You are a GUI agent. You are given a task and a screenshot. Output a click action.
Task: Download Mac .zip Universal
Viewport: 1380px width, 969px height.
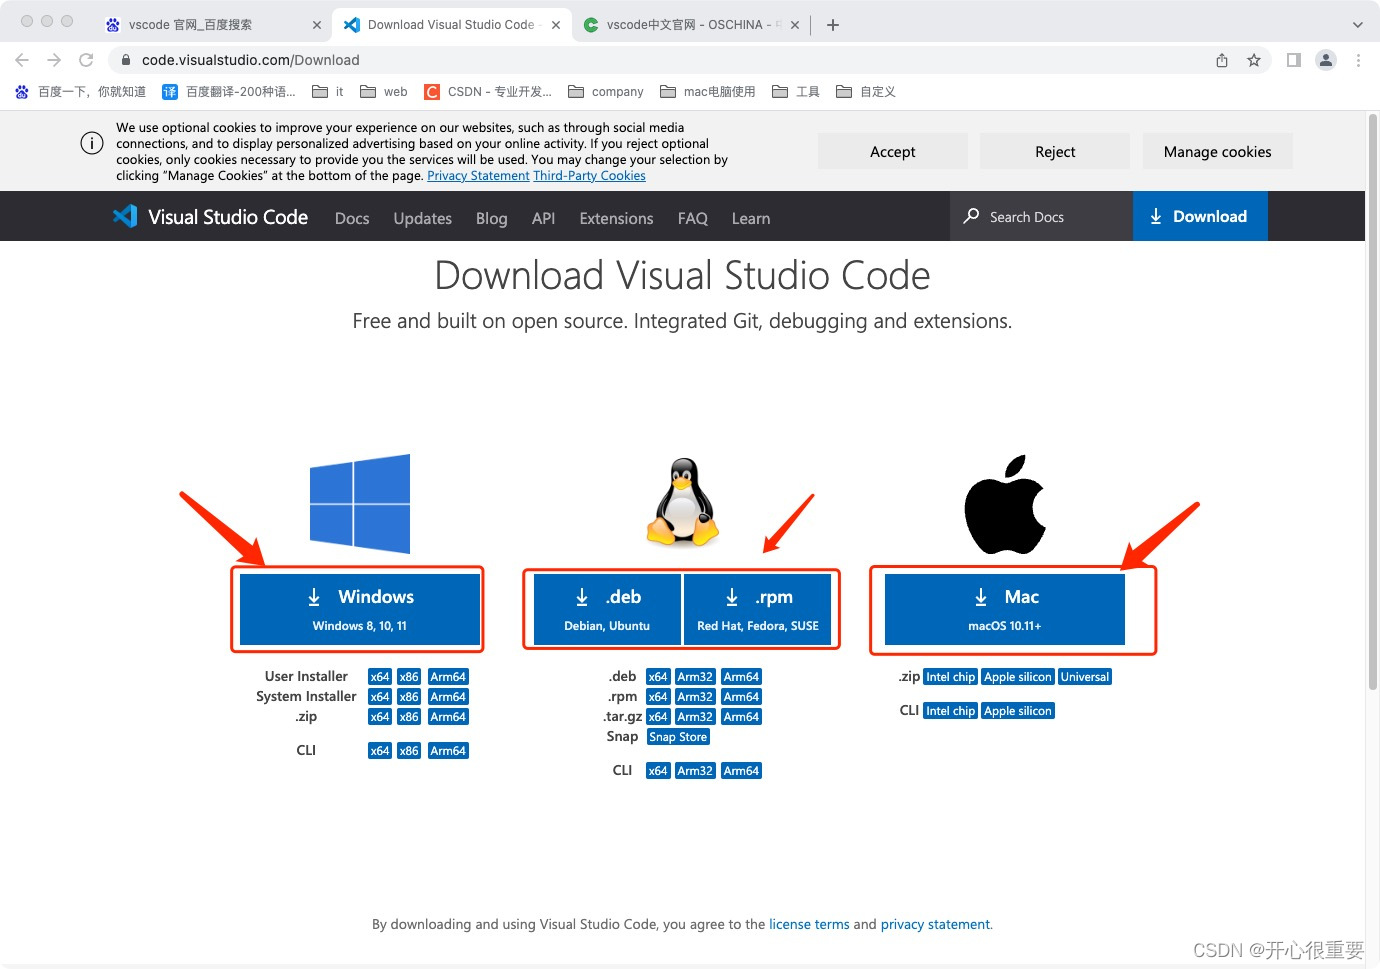[1085, 677]
